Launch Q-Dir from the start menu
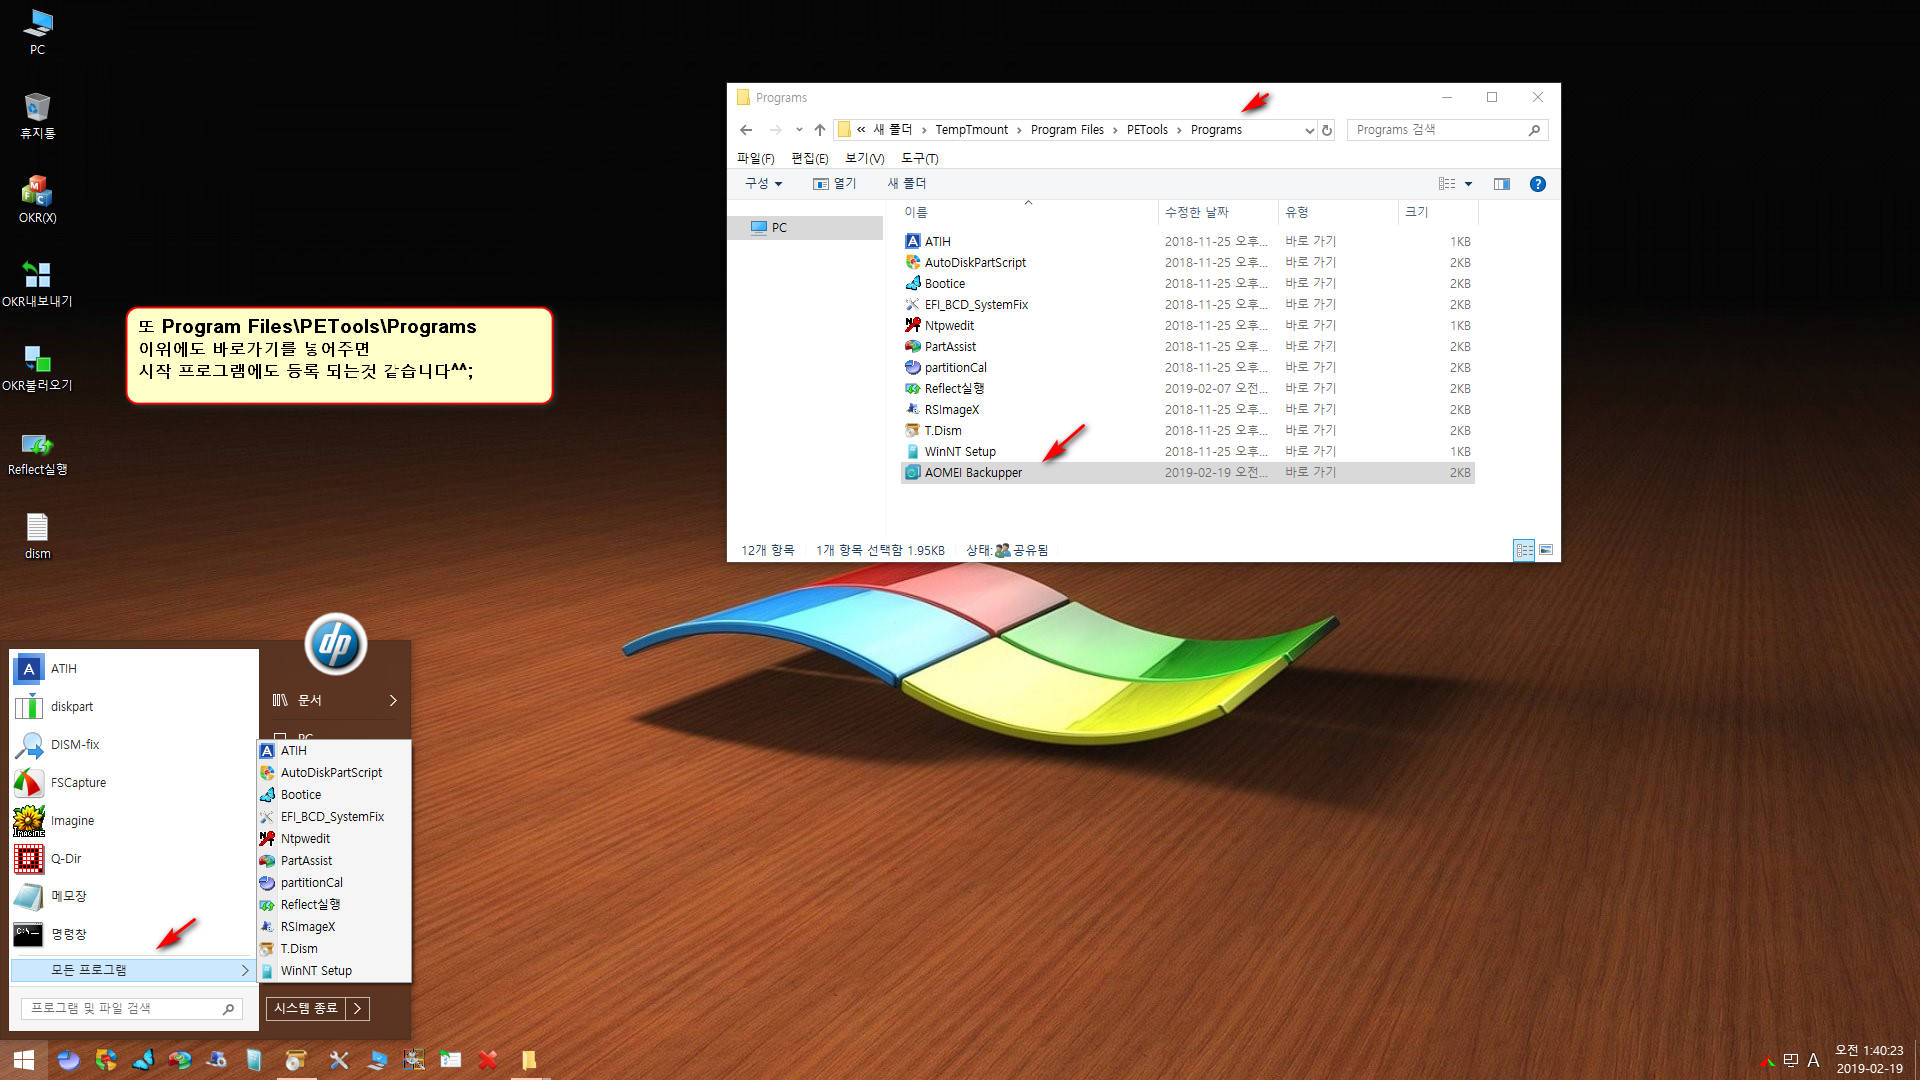Image resolution: width=1920 pixels, height=1080 pixels. click(x=134, y=858)
